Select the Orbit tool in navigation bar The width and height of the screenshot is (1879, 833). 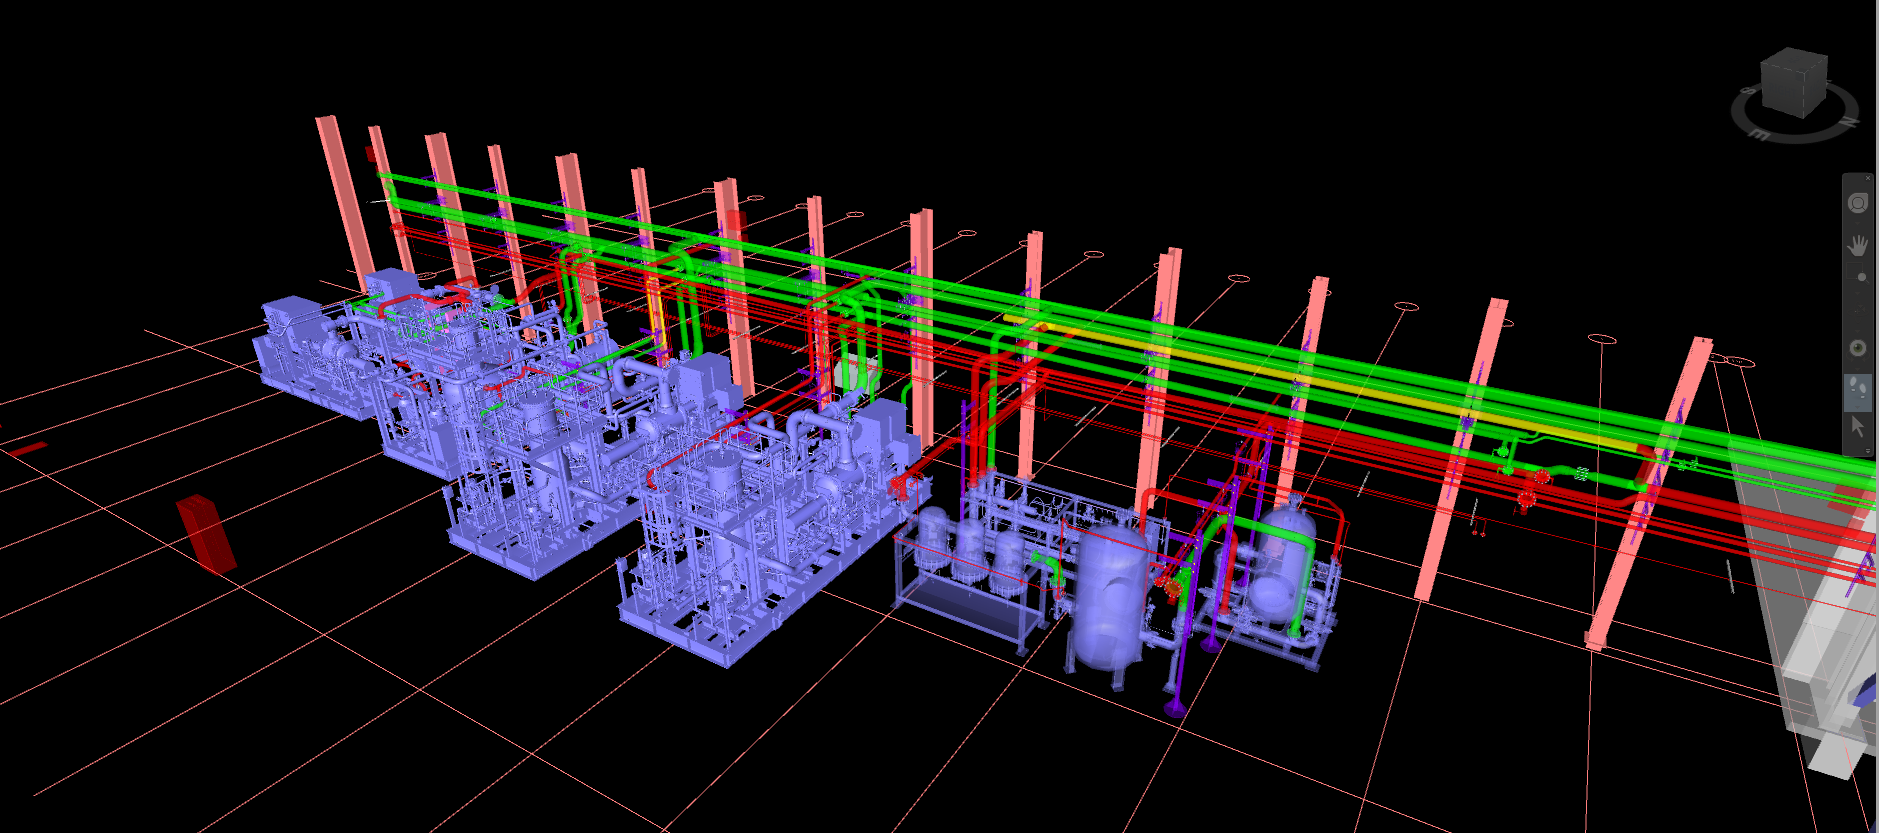pos(1858,312)
